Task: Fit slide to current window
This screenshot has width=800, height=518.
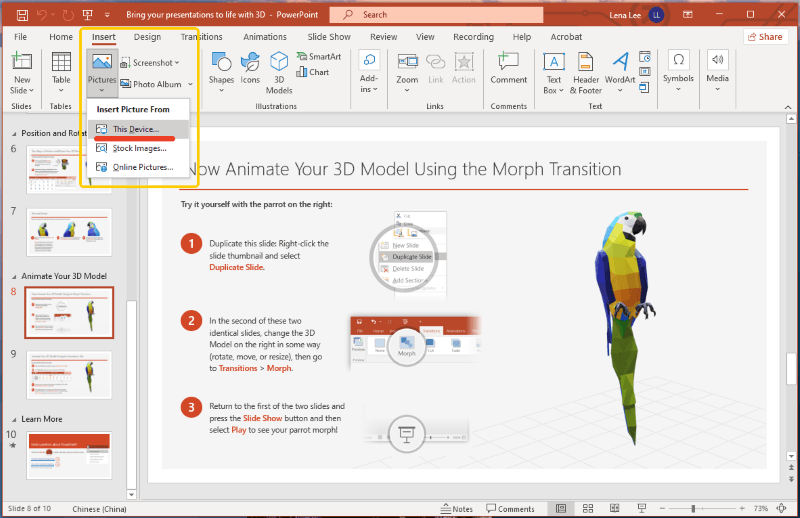Action: pyautogui.click(x=781, y=508)
